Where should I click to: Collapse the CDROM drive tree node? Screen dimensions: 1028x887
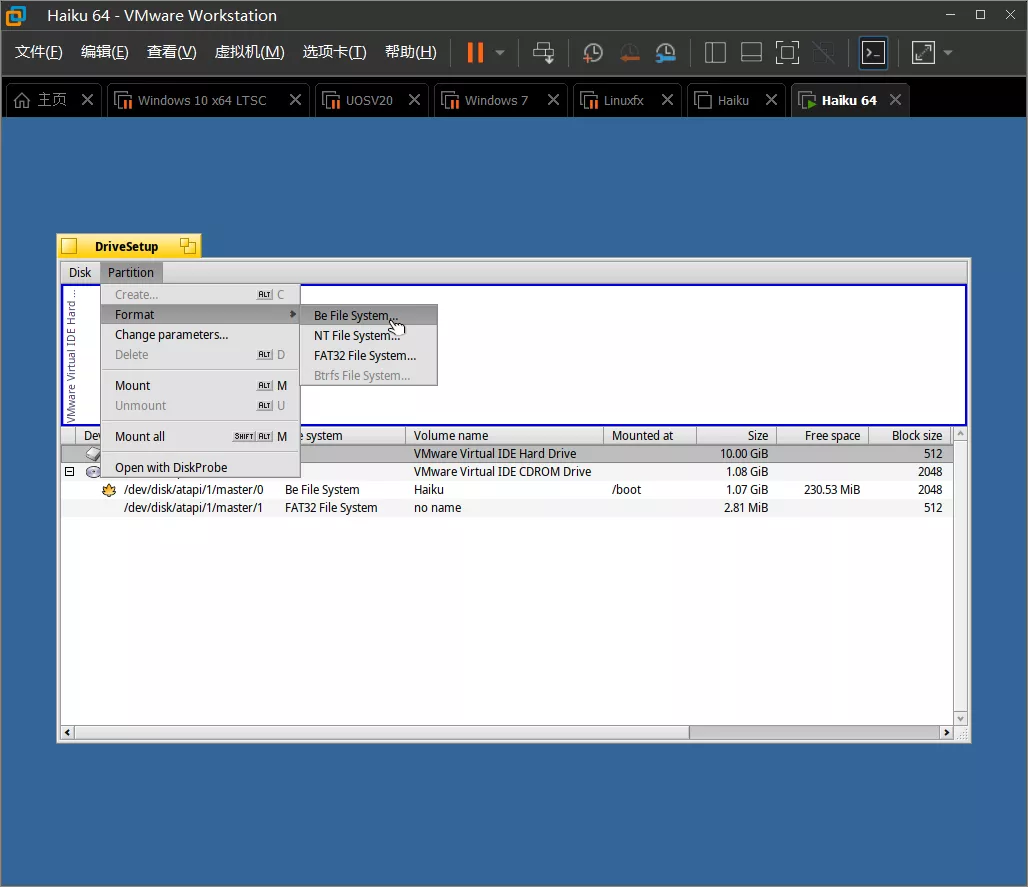point(69,472)
